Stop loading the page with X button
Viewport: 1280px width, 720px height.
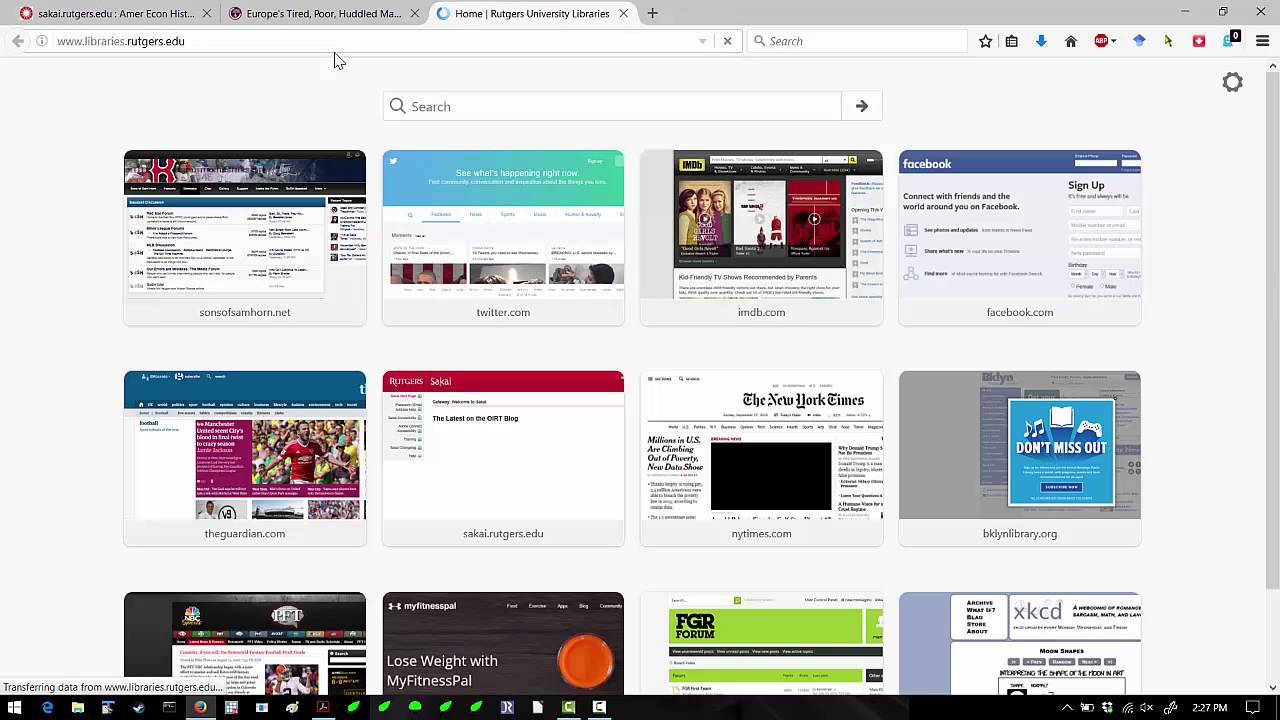[727, 41]
